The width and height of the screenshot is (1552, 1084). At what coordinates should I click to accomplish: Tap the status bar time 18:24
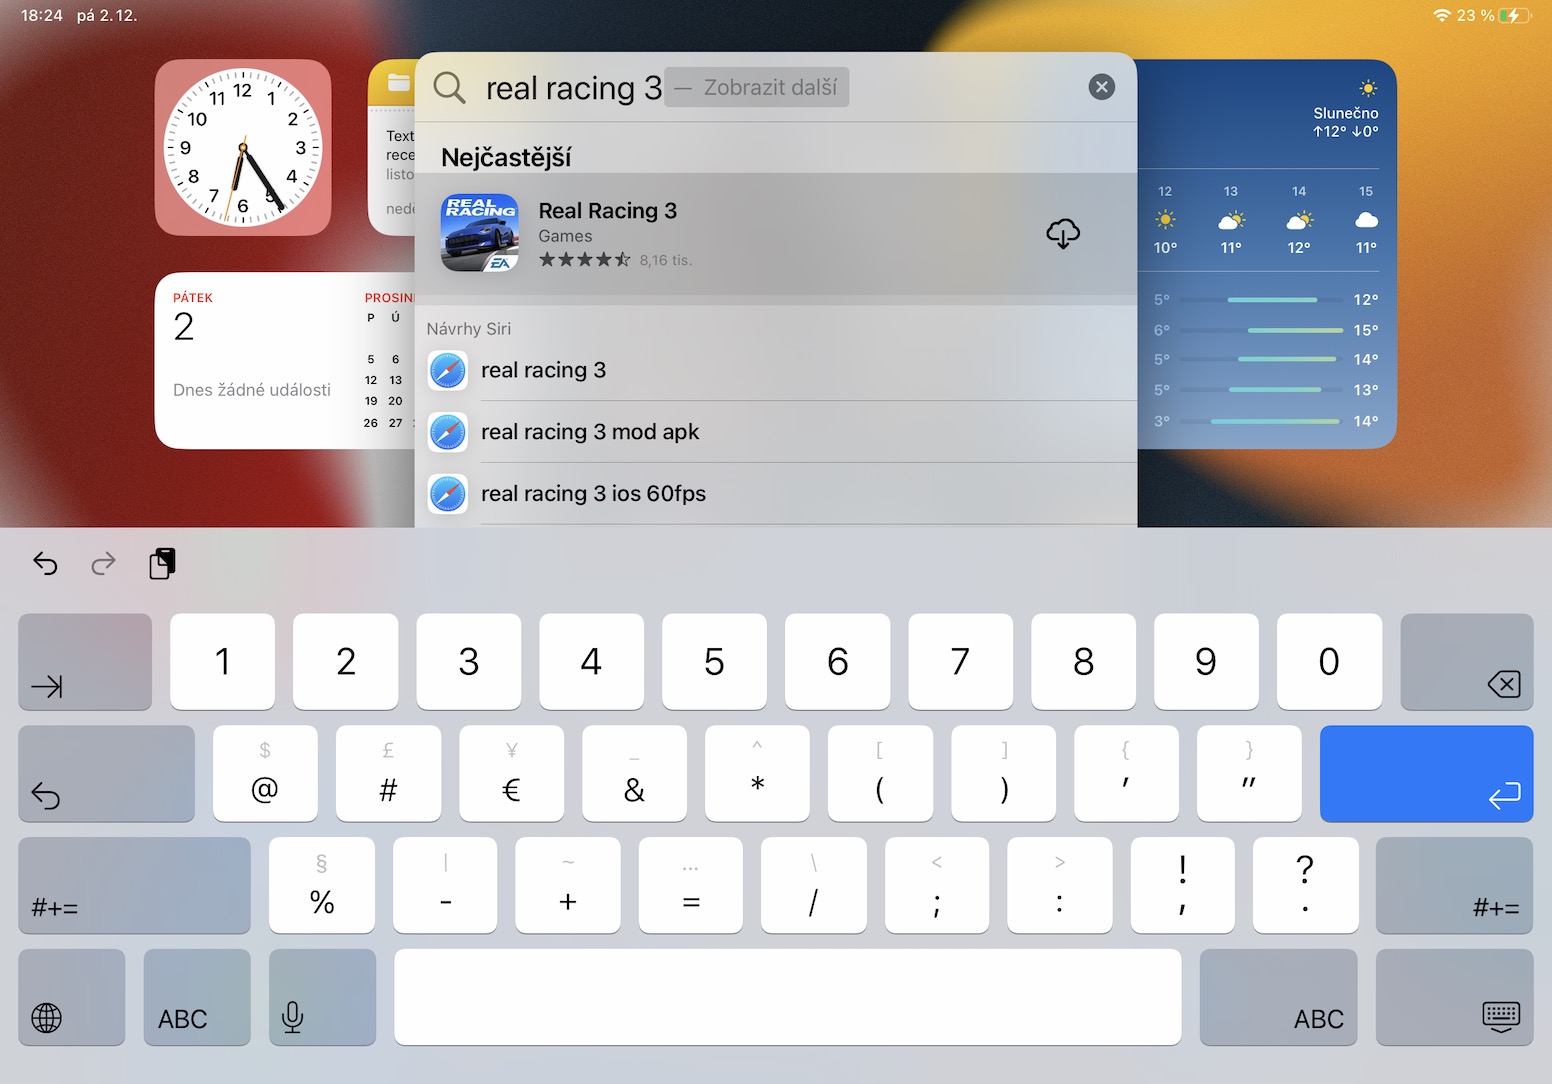pos(41,15)
